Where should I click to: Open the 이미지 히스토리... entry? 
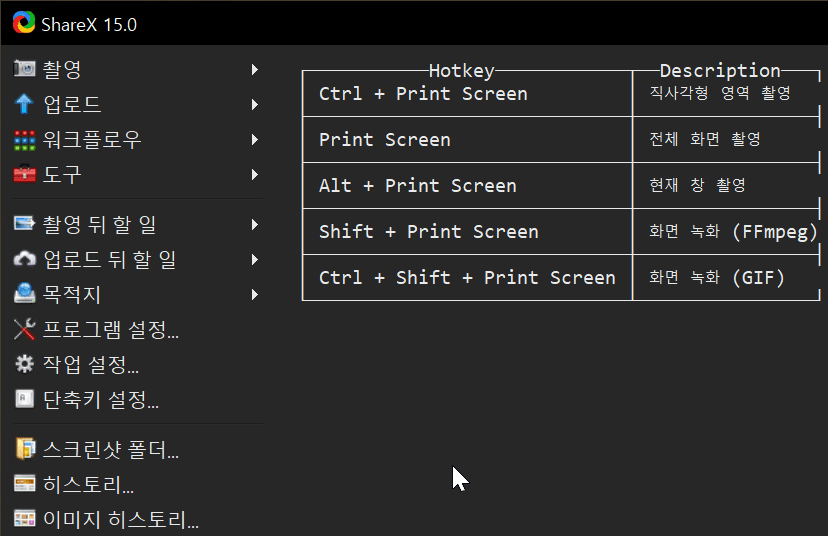click(x=137, y=519)
